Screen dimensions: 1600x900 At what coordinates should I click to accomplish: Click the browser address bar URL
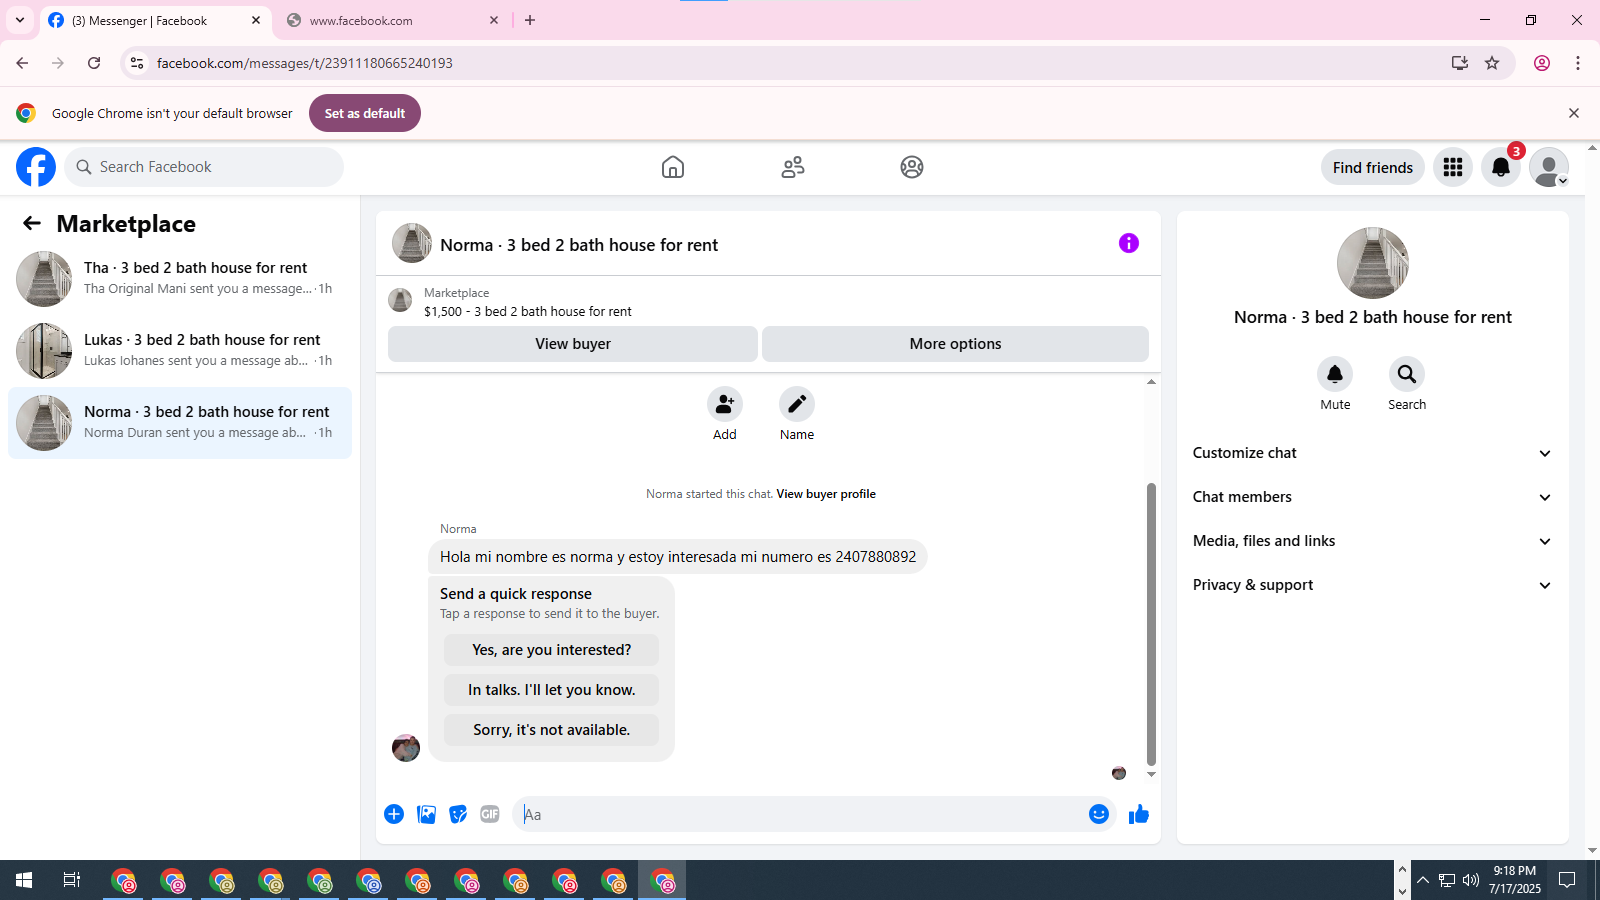[x=305, y=63]
